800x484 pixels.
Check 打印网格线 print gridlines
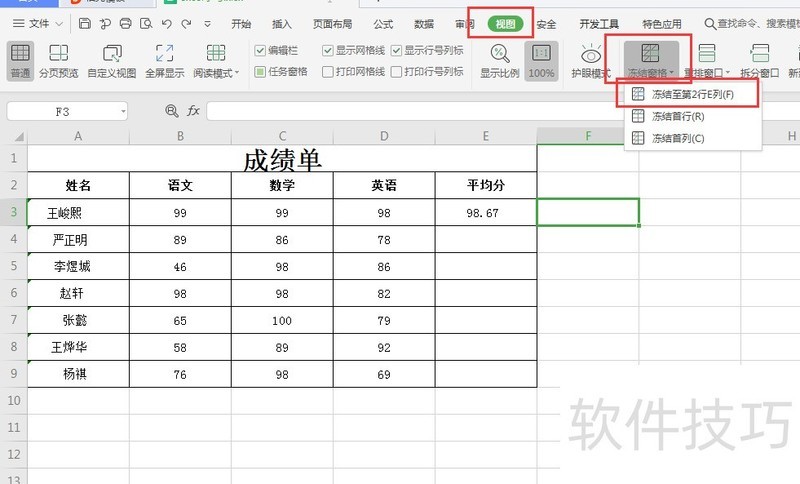point(328,71)
